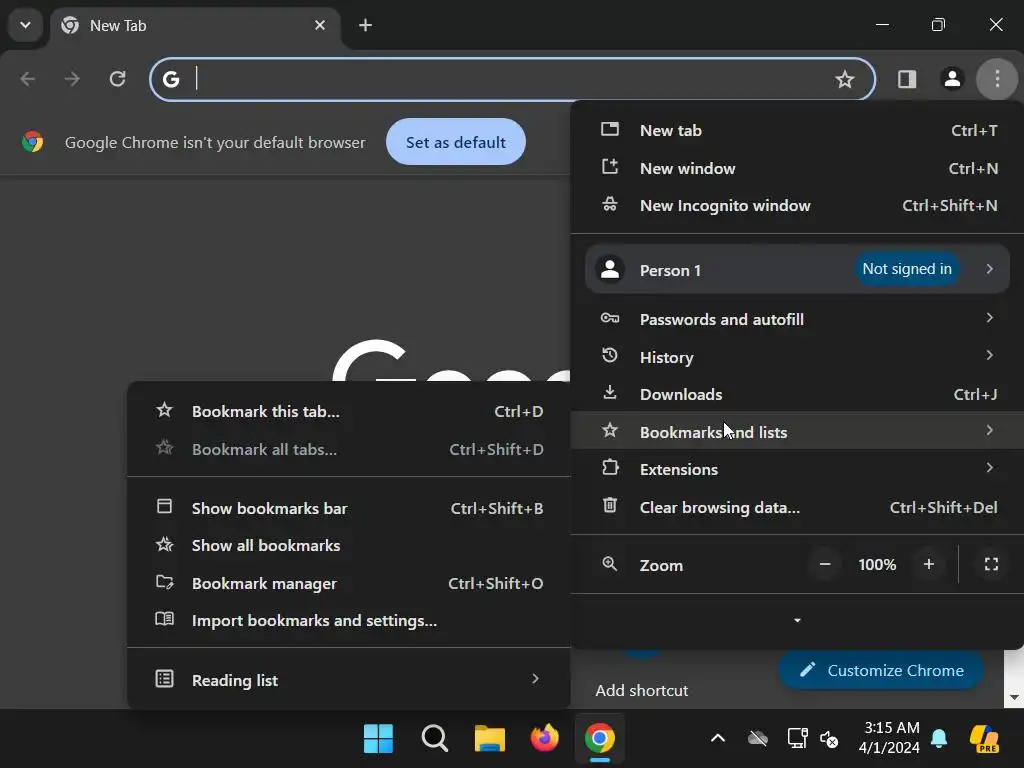The image size is (1024, 768).
Task: Click the Google G icon in omnibox
Action: coord(171,79)
